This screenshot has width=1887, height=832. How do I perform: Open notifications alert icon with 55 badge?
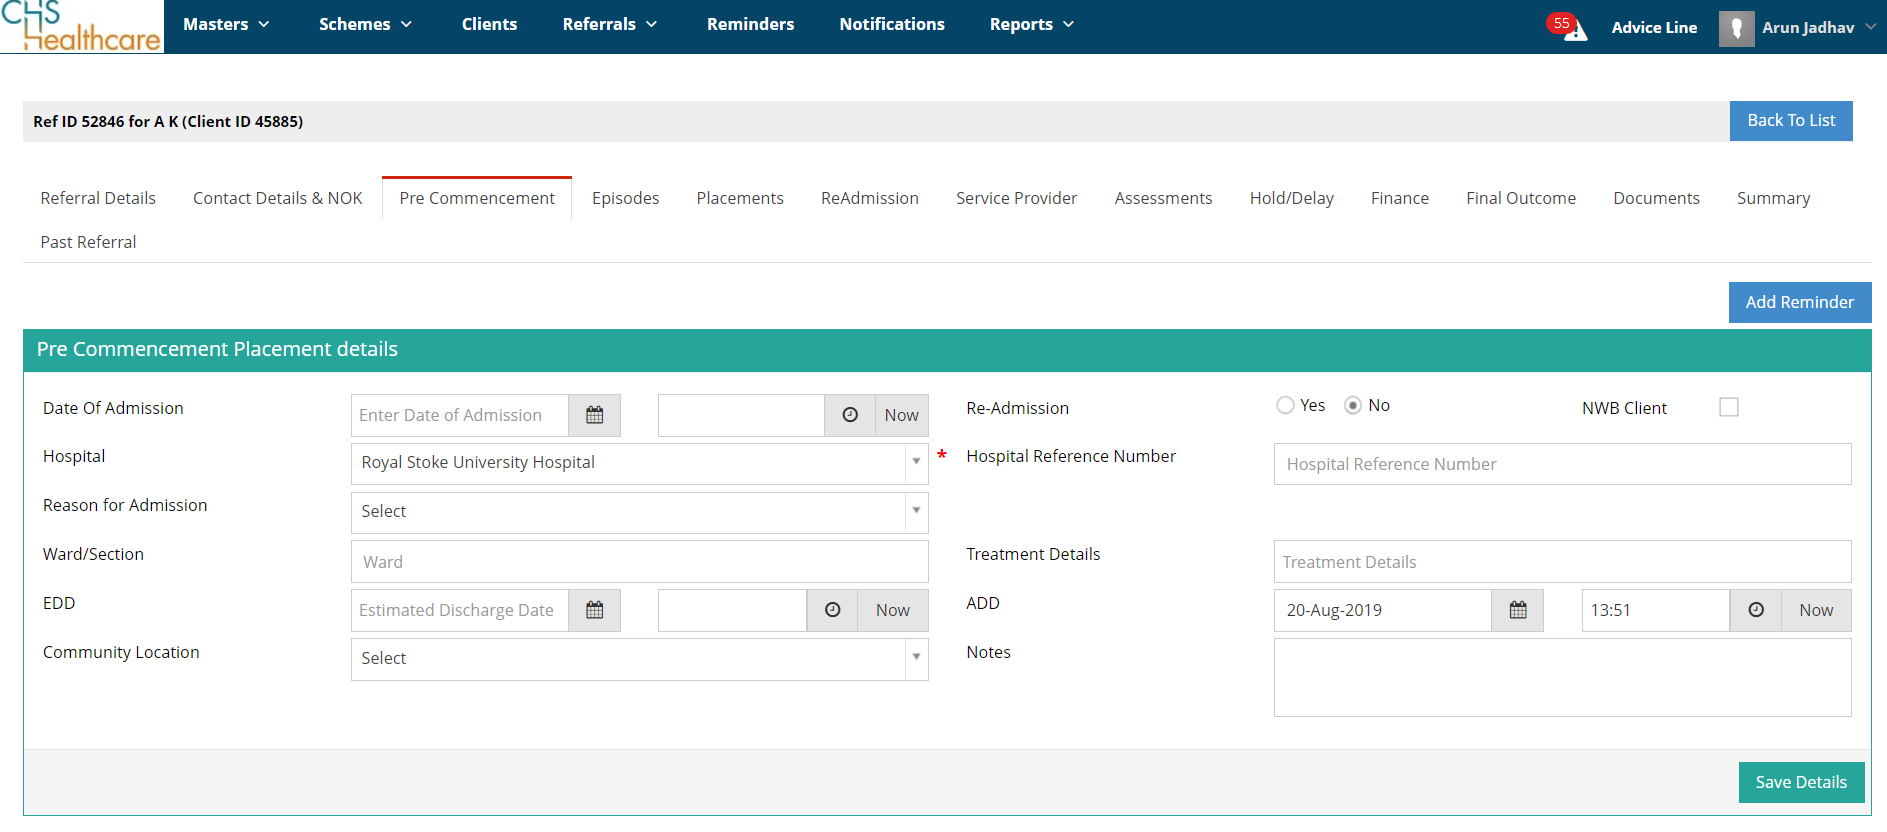pos(1568,27)
